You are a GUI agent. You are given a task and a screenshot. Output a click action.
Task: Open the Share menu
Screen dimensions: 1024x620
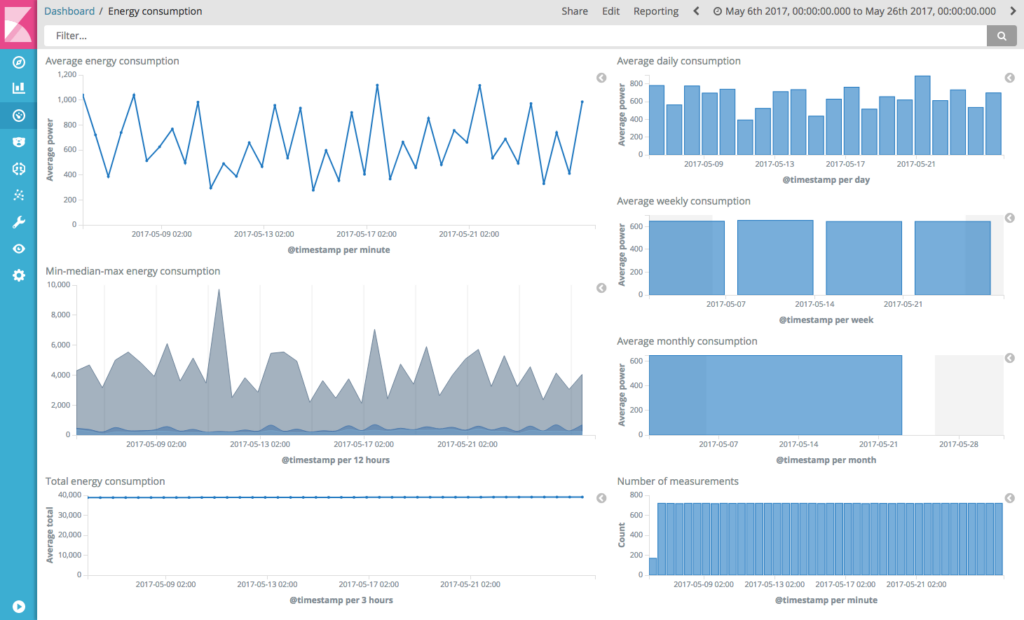(x=574, y=11)
